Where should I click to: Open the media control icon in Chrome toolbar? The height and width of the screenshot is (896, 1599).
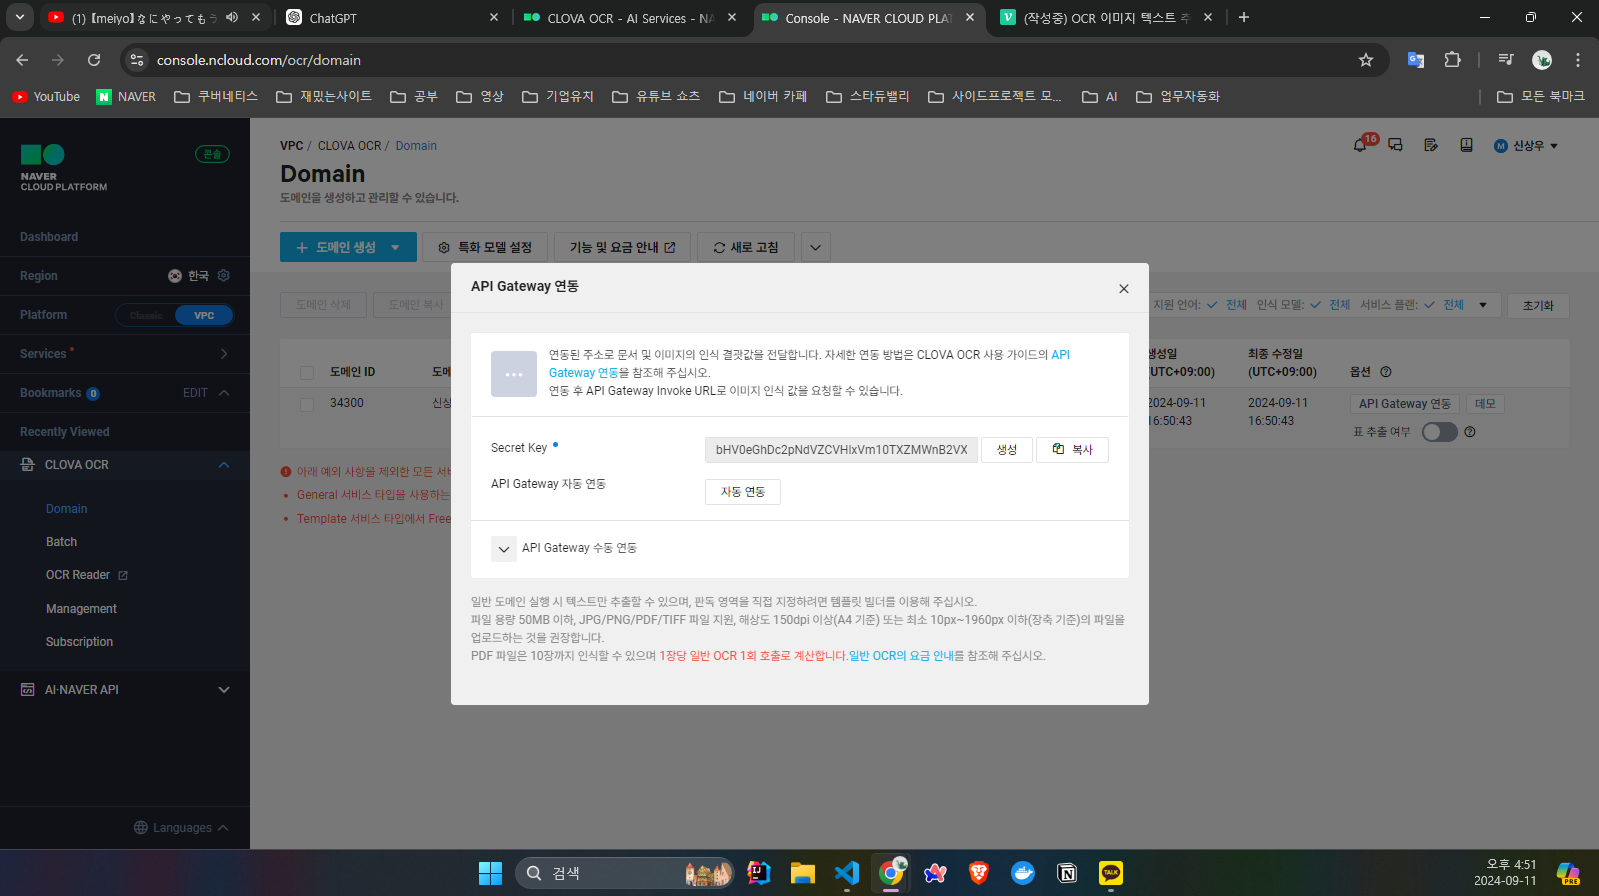point(1505,60)
